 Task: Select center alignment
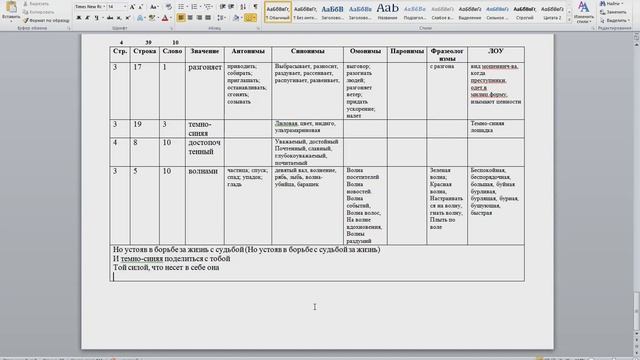[x=190, y=18]
